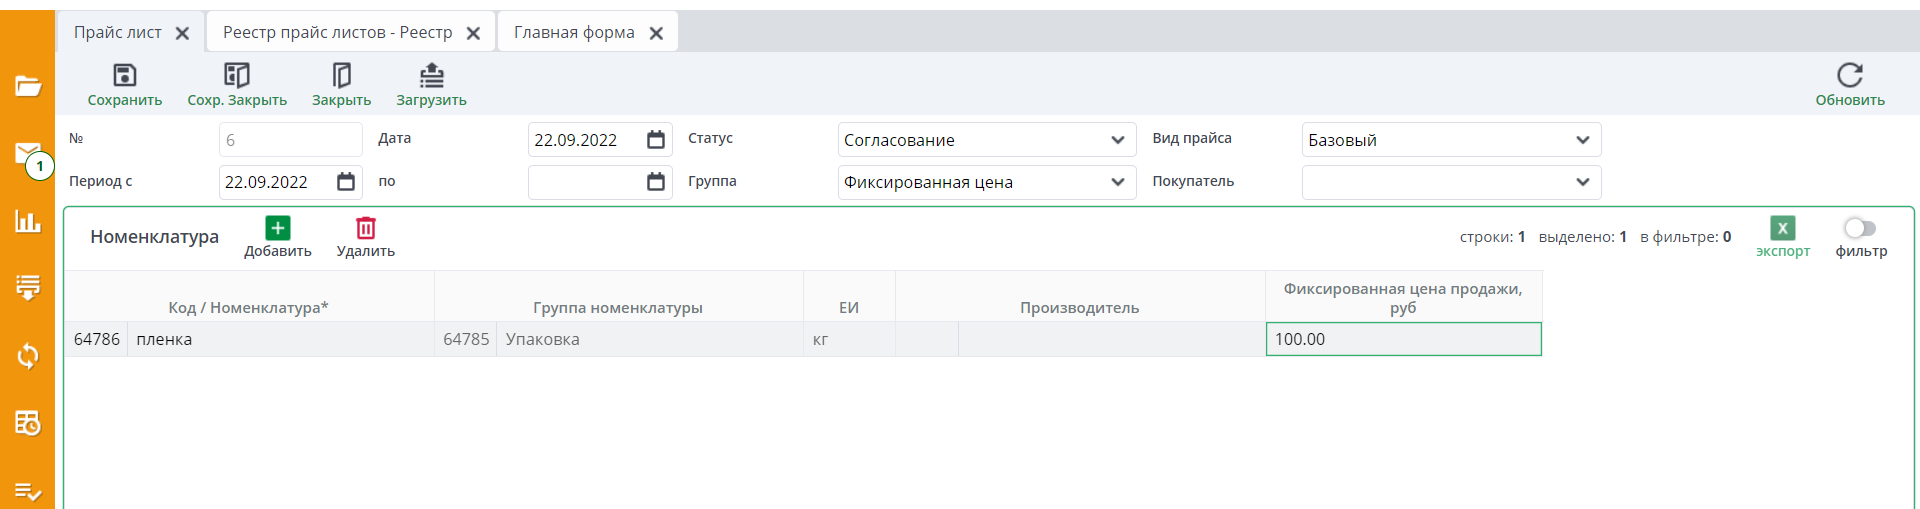Click the fixed price cell 100.00
Viewport: 1920px width, 509px height.
coord(1403,339)
